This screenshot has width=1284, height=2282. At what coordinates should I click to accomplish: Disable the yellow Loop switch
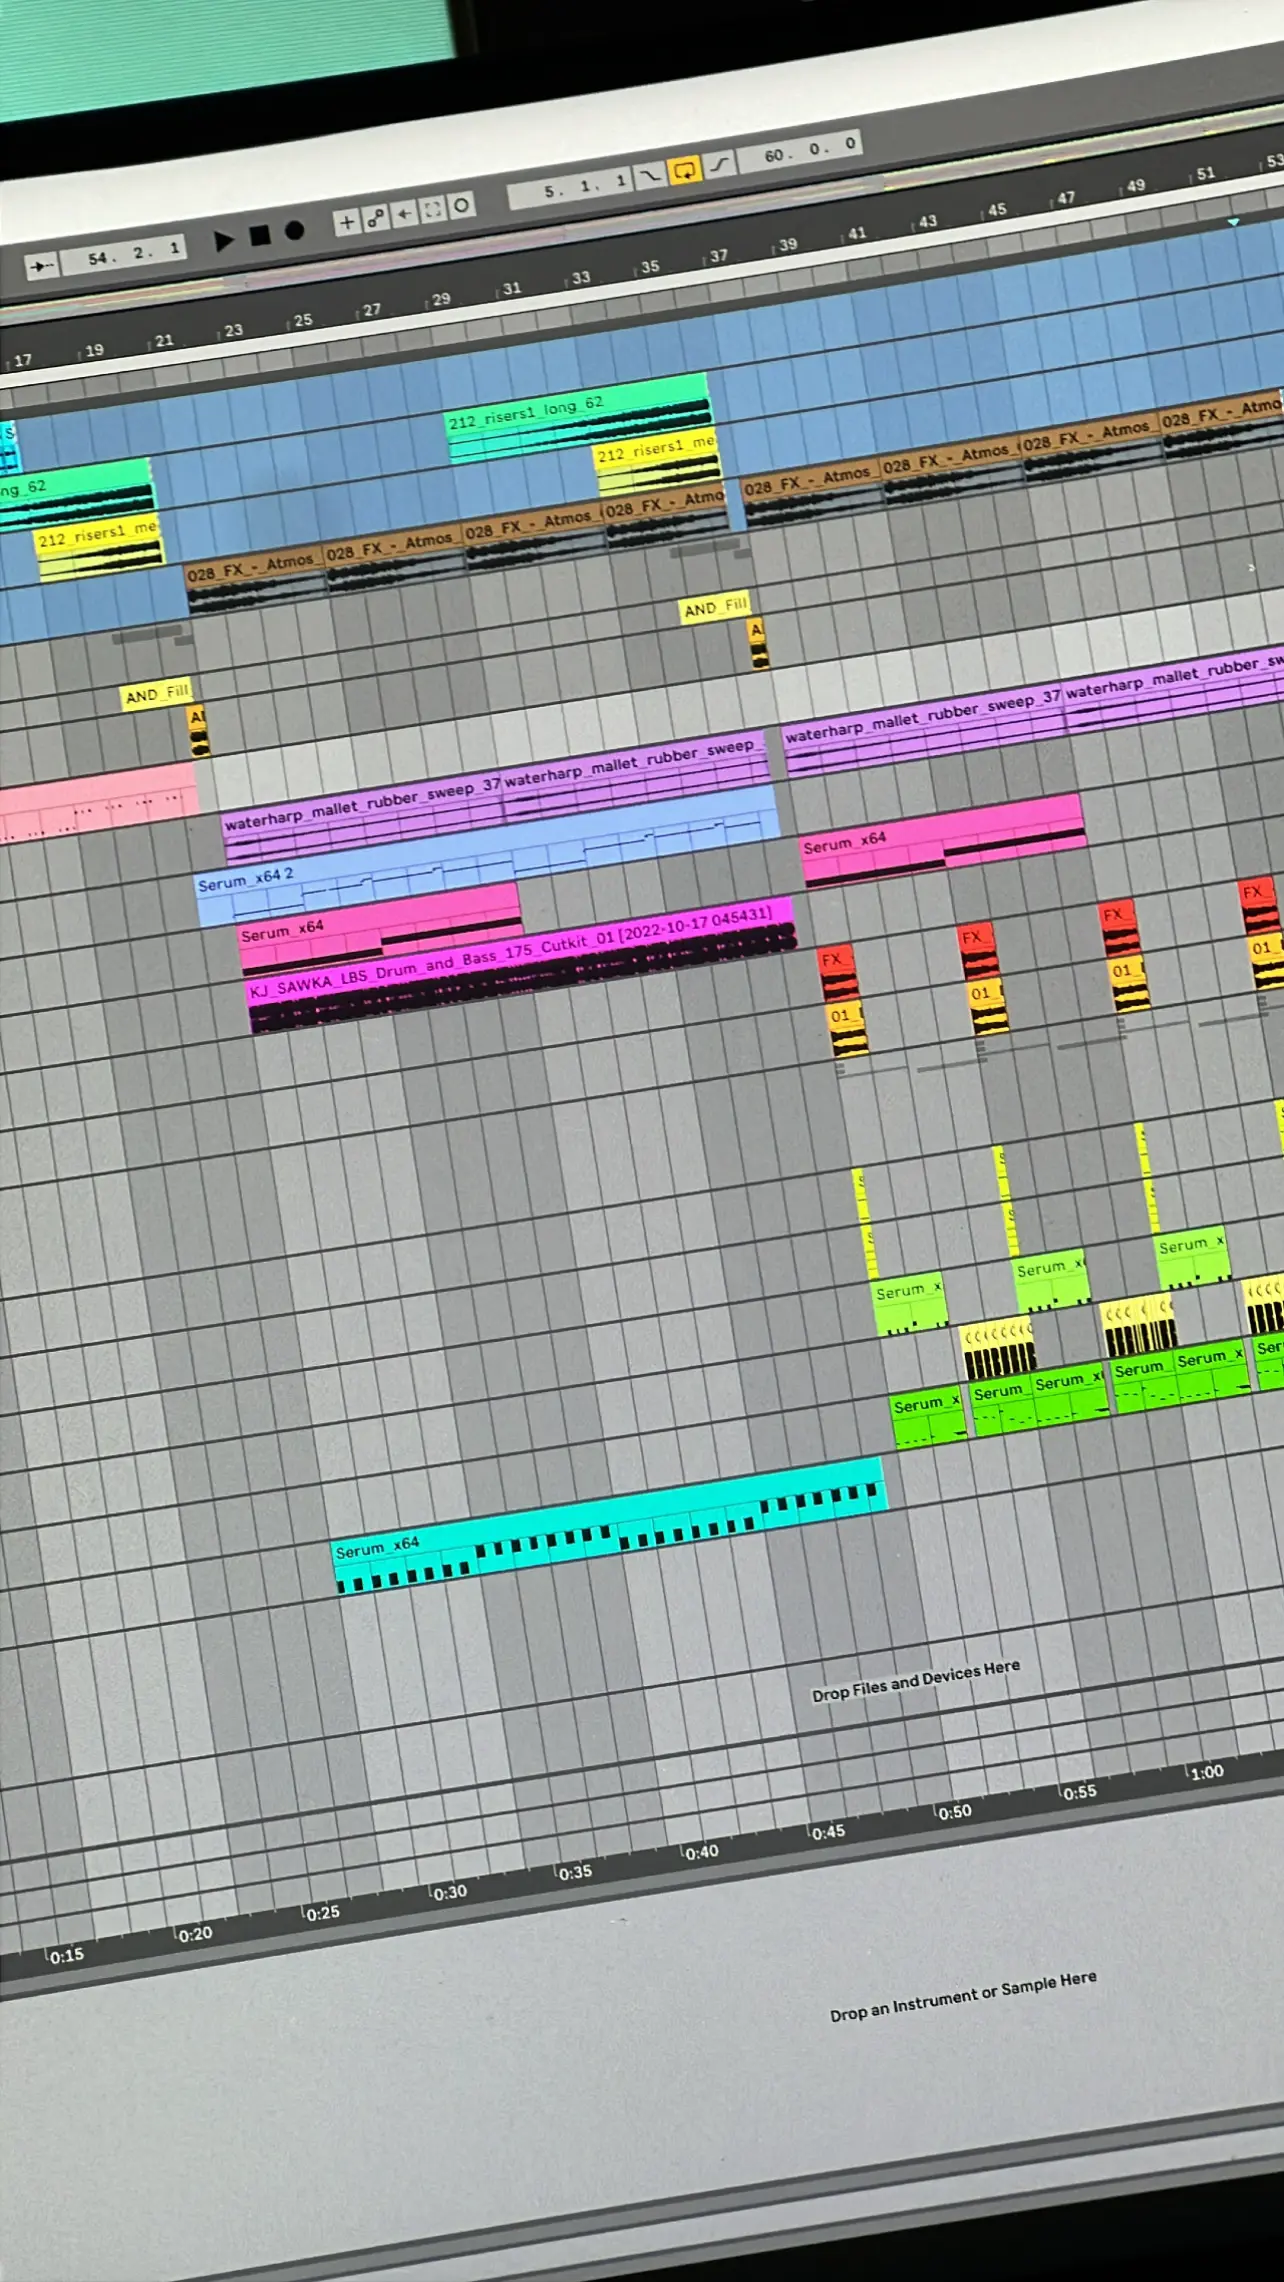pos(685,171)
